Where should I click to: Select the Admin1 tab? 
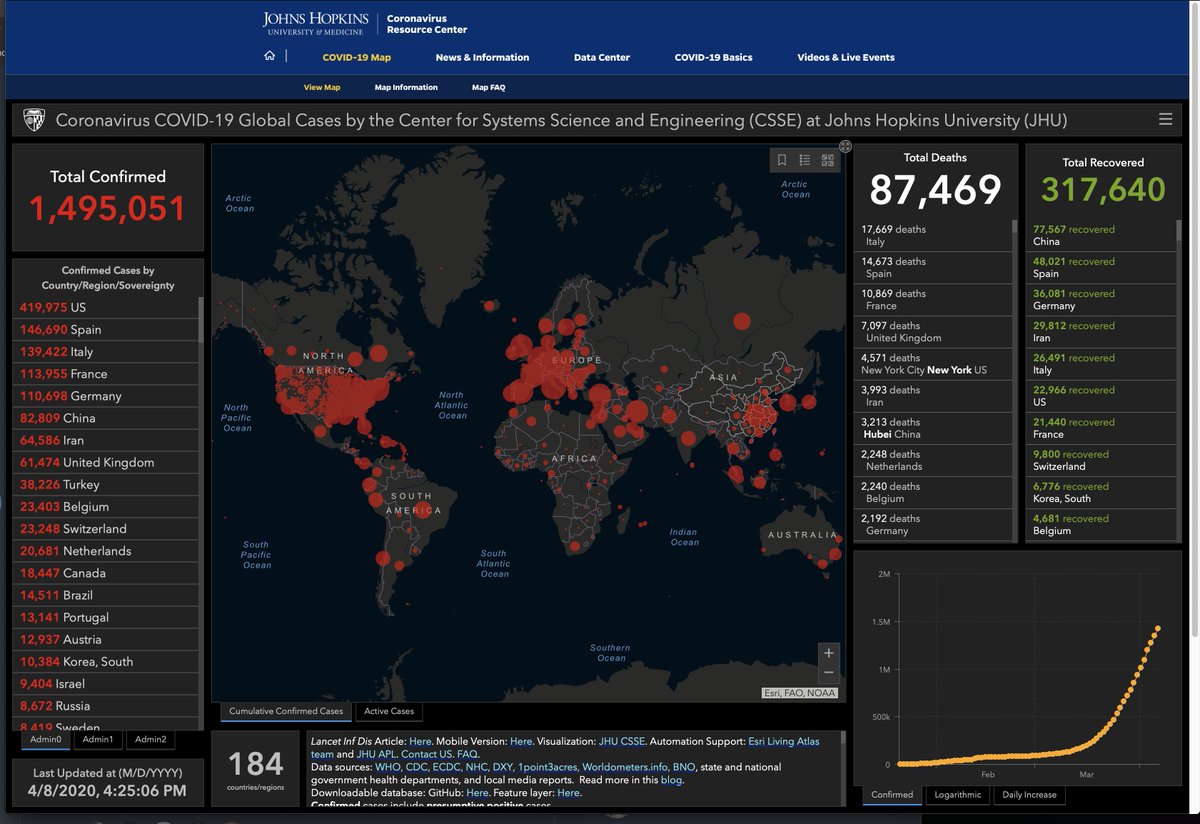(98, 740)
